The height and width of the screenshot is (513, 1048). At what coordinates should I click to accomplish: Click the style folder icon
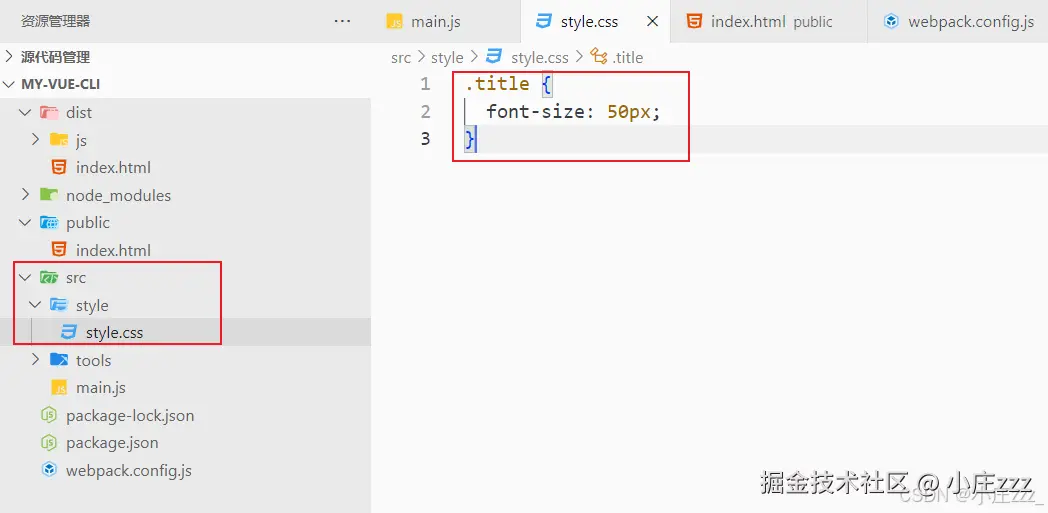pyautogui.click(x=59, y=305)
